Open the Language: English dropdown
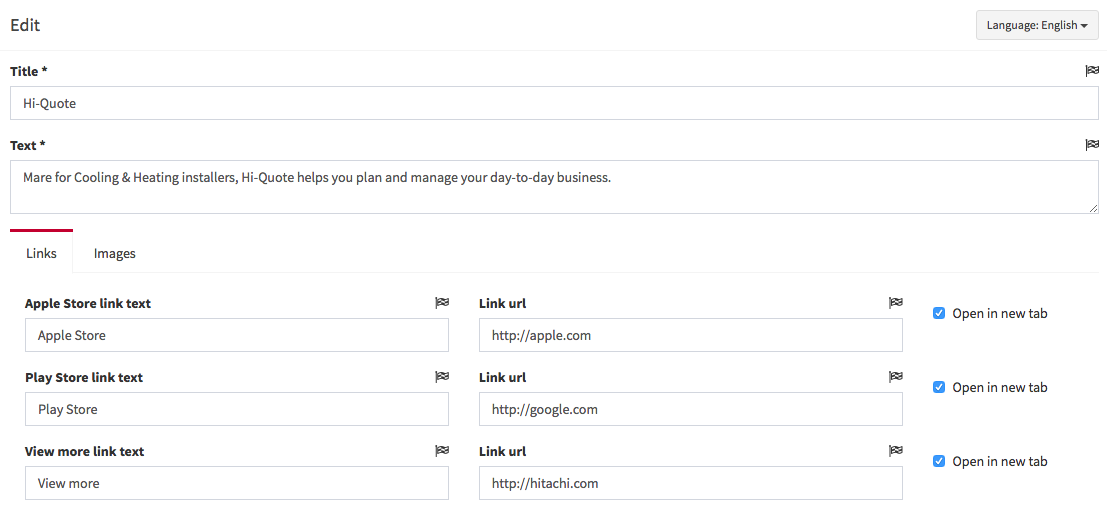The image size is (1120, 525). [x=1036, y=25]
